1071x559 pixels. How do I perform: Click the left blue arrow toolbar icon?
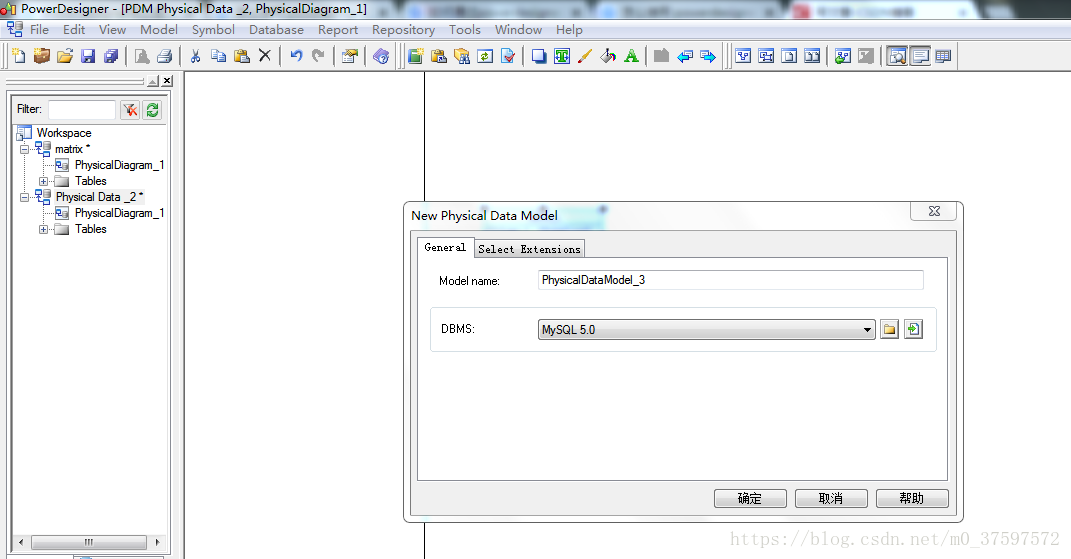[685, 56]
